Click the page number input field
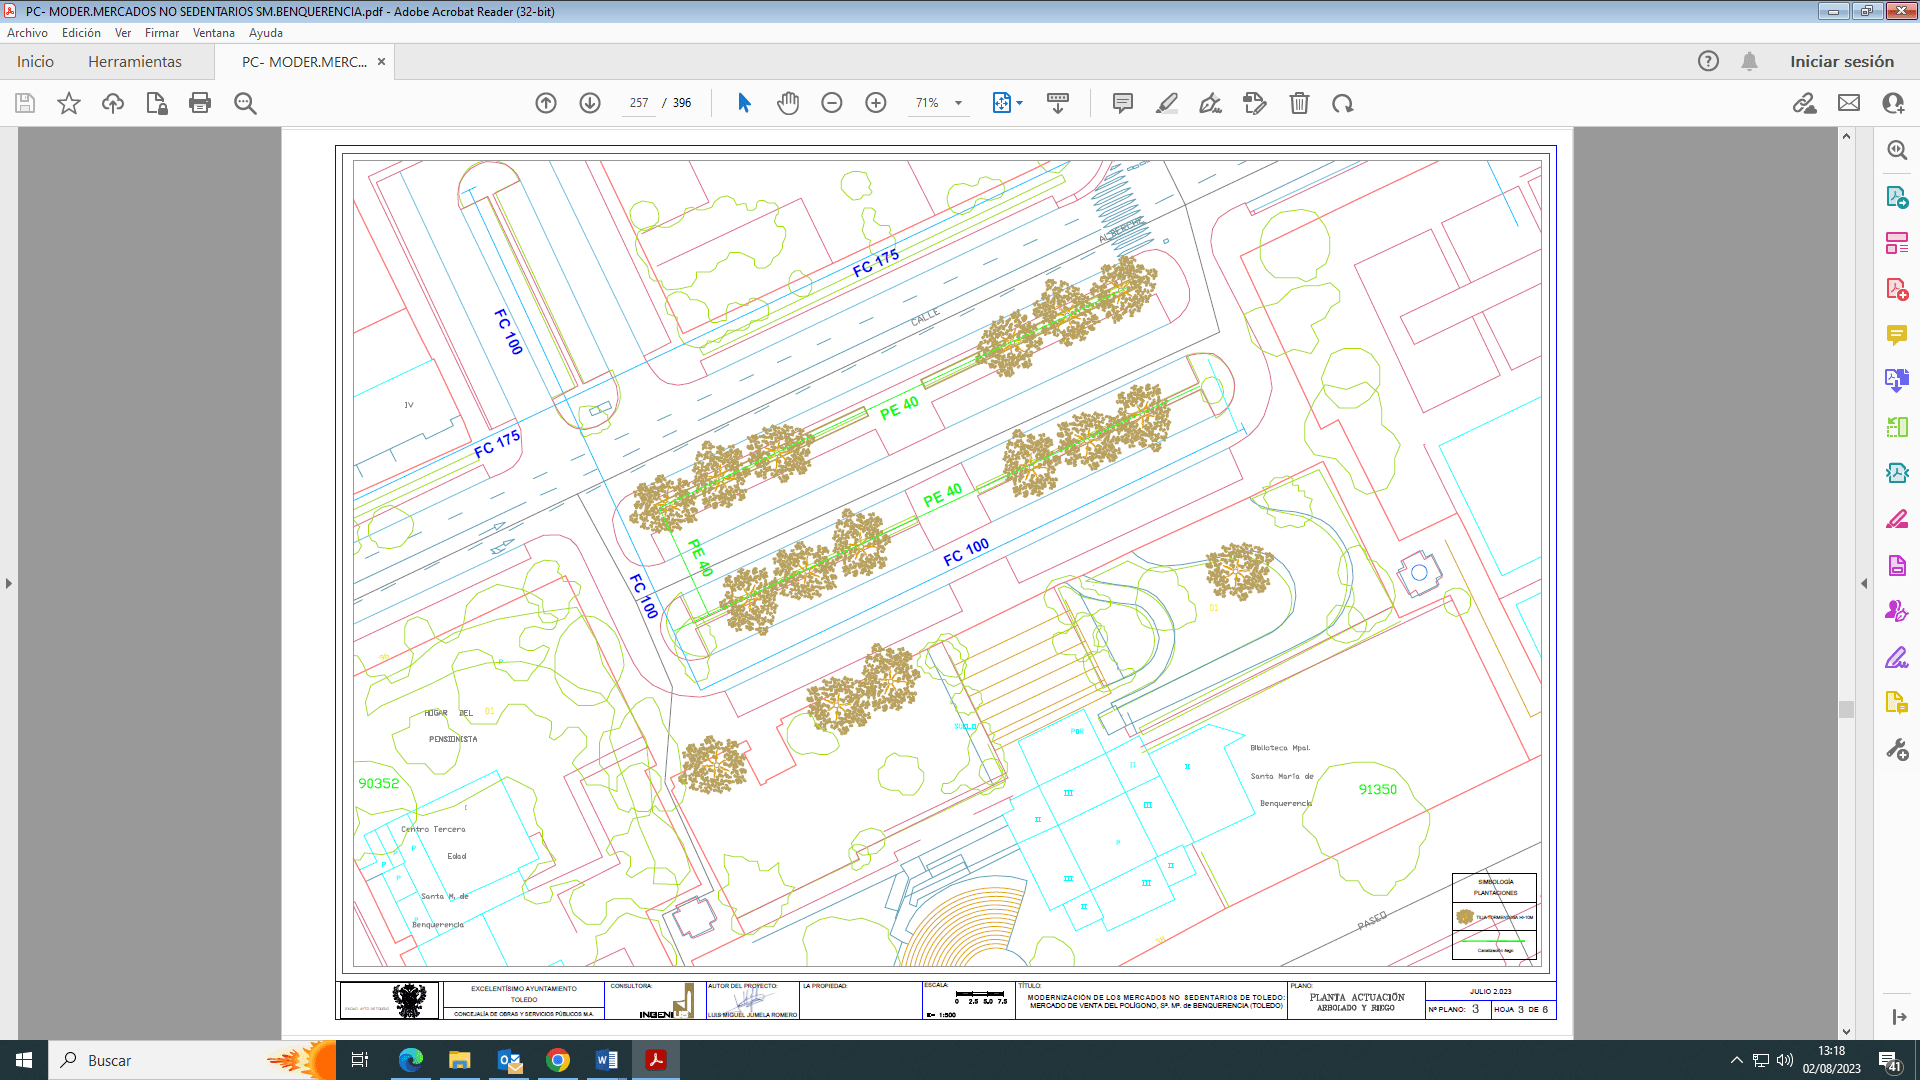Screen dimensions: 1920x1080 click(x=639, y=103)
